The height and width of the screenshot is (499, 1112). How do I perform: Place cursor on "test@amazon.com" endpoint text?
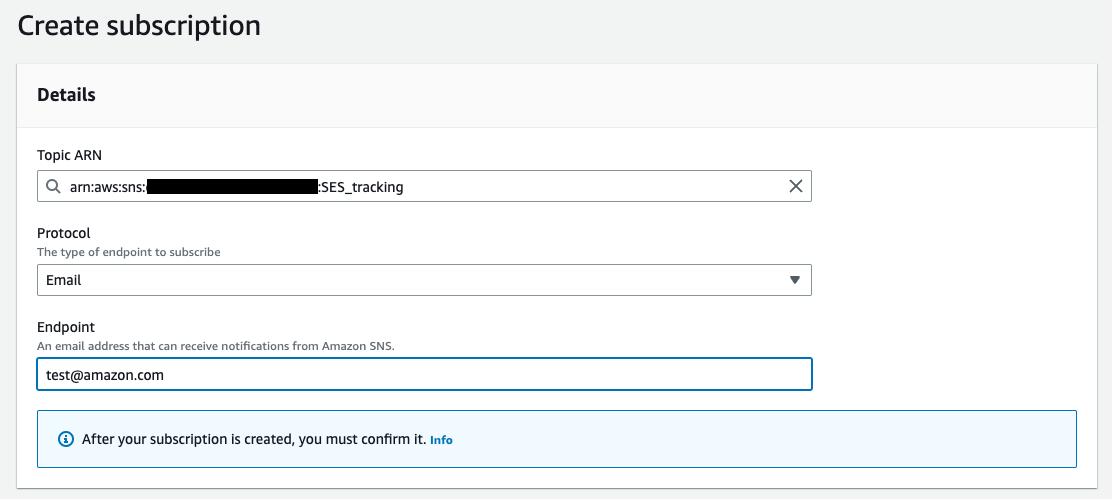tap(105, 374)
